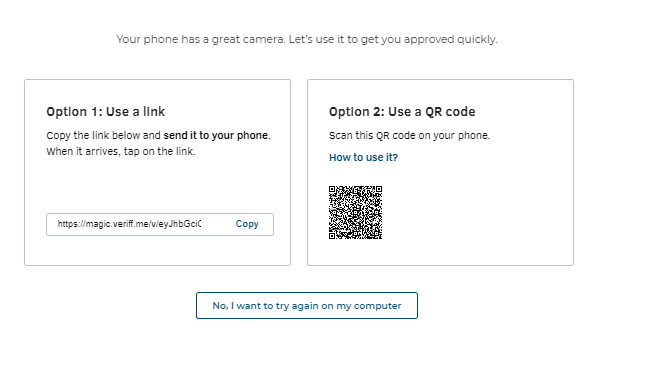Click the "Let's use it to get you approved quickly" phrase
Screen dimensions: 663x369
tap(393, 39)
